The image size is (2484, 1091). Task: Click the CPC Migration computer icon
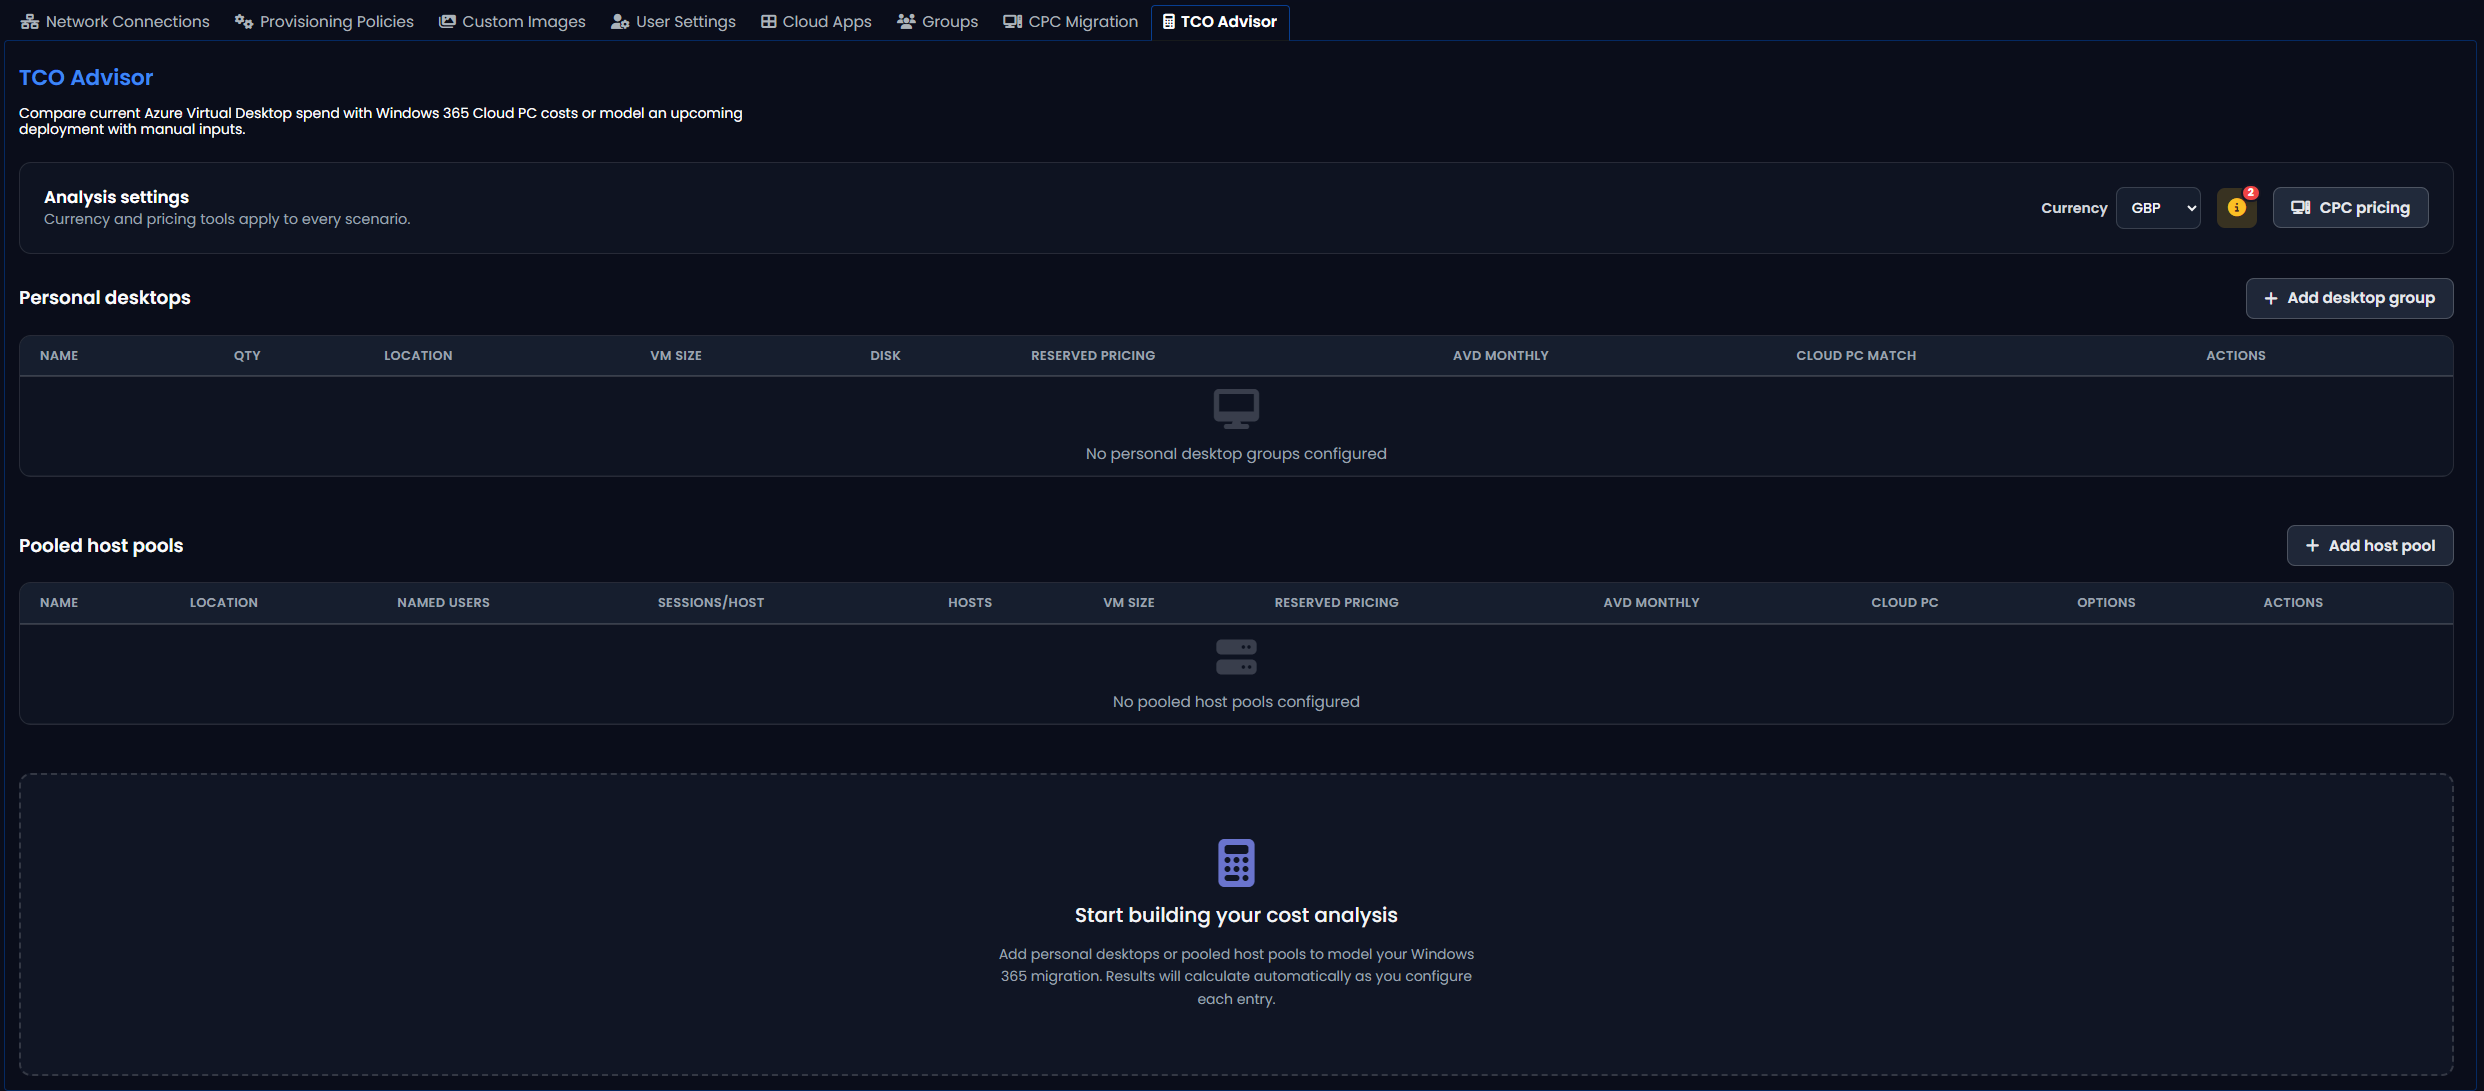[x=1012, y=21]
